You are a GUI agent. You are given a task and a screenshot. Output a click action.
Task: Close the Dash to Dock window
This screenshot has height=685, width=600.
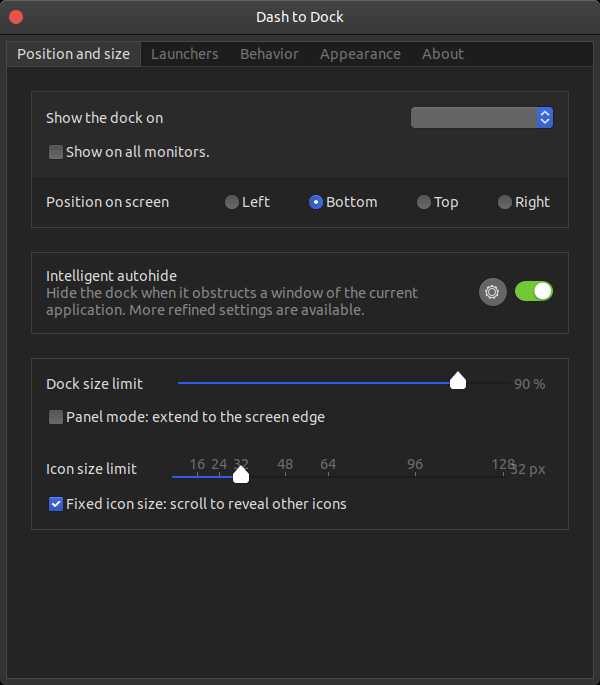pos(16,17)
